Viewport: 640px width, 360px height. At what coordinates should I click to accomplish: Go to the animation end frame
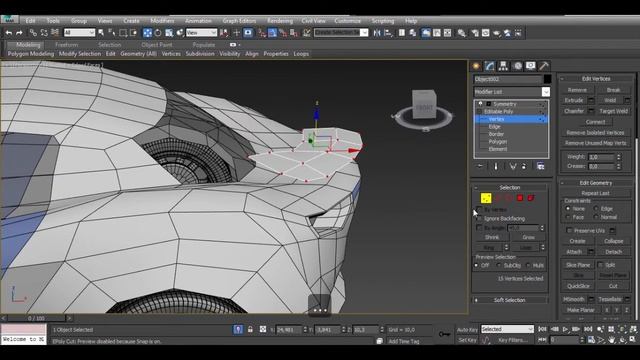tap(588, 329)
